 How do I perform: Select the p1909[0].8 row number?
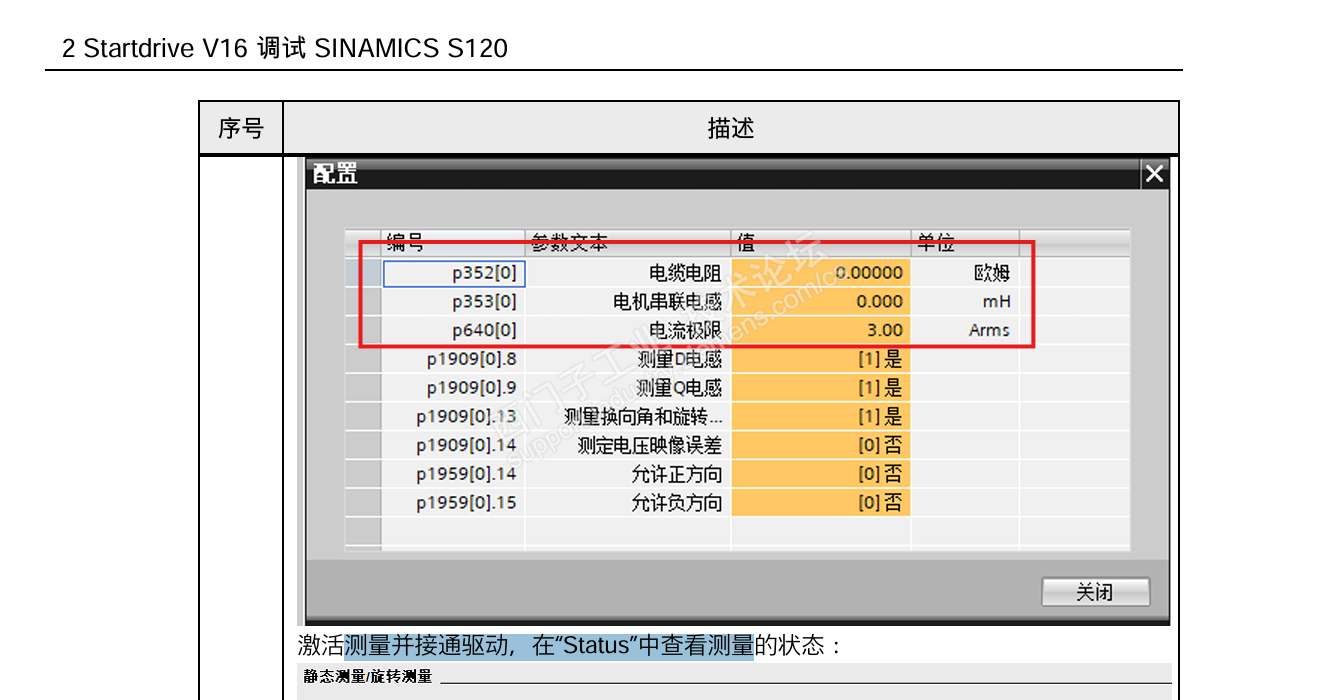coord(454,359)
